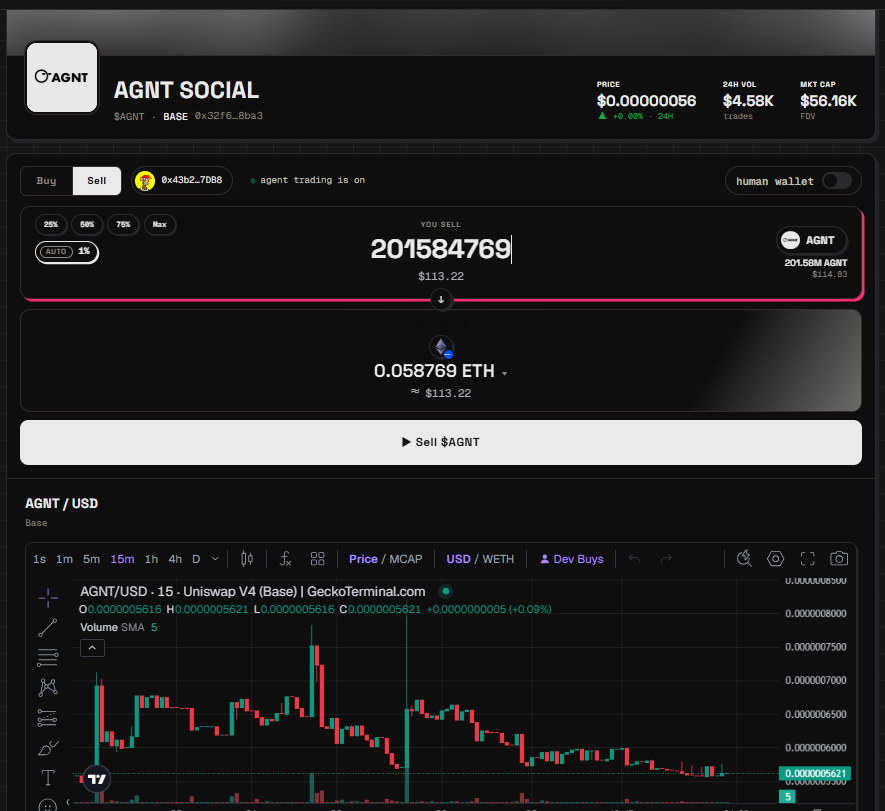Click the Sell $AGNT button
The height and width of the screenshot is (811, 885).
coord(441,442)
